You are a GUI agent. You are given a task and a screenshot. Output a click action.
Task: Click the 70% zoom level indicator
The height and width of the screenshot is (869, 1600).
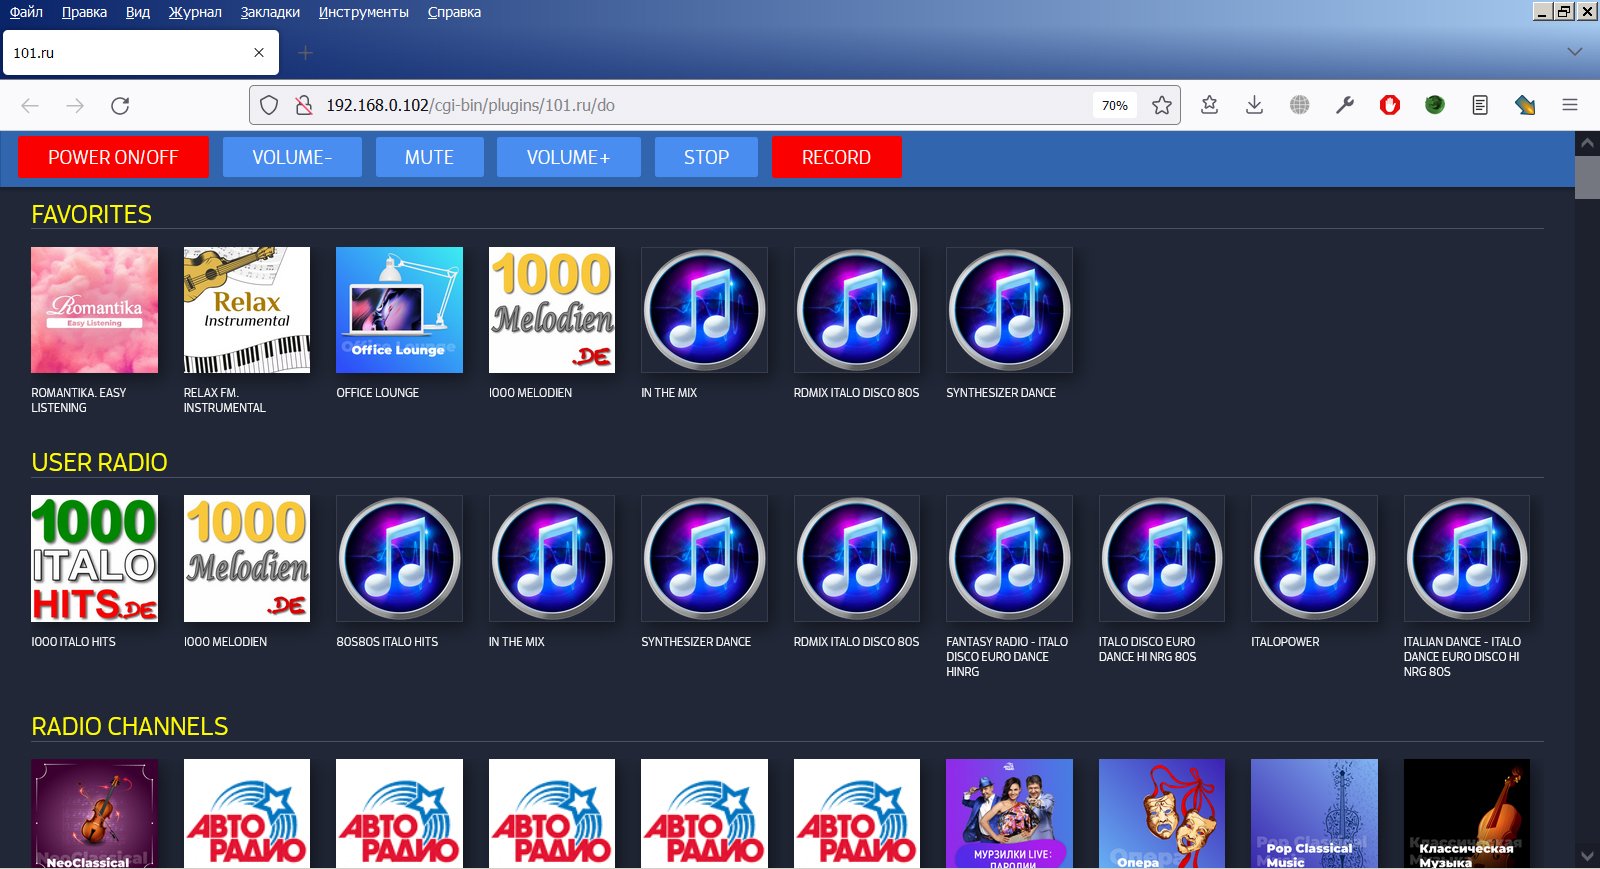1115,105
